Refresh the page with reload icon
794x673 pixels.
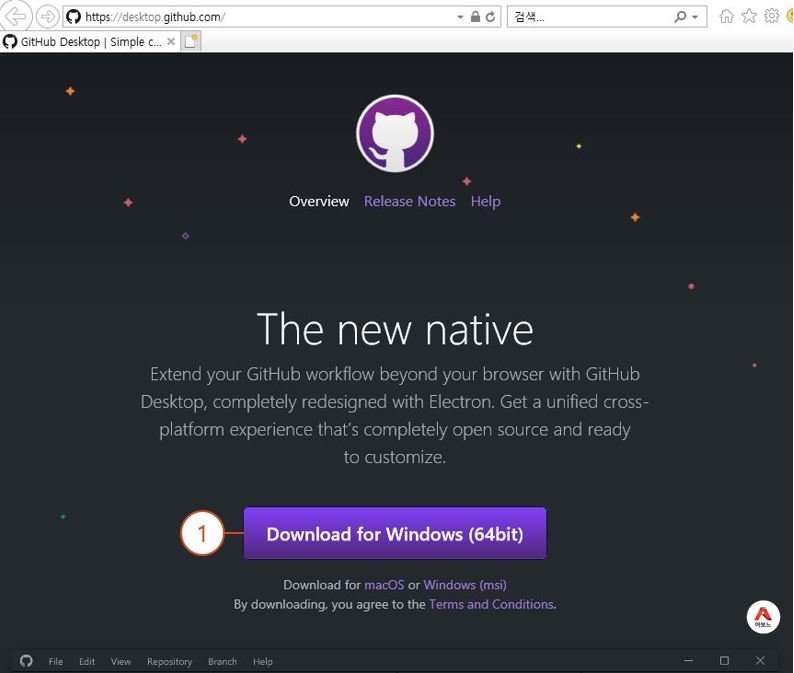(x=490, y=17)
